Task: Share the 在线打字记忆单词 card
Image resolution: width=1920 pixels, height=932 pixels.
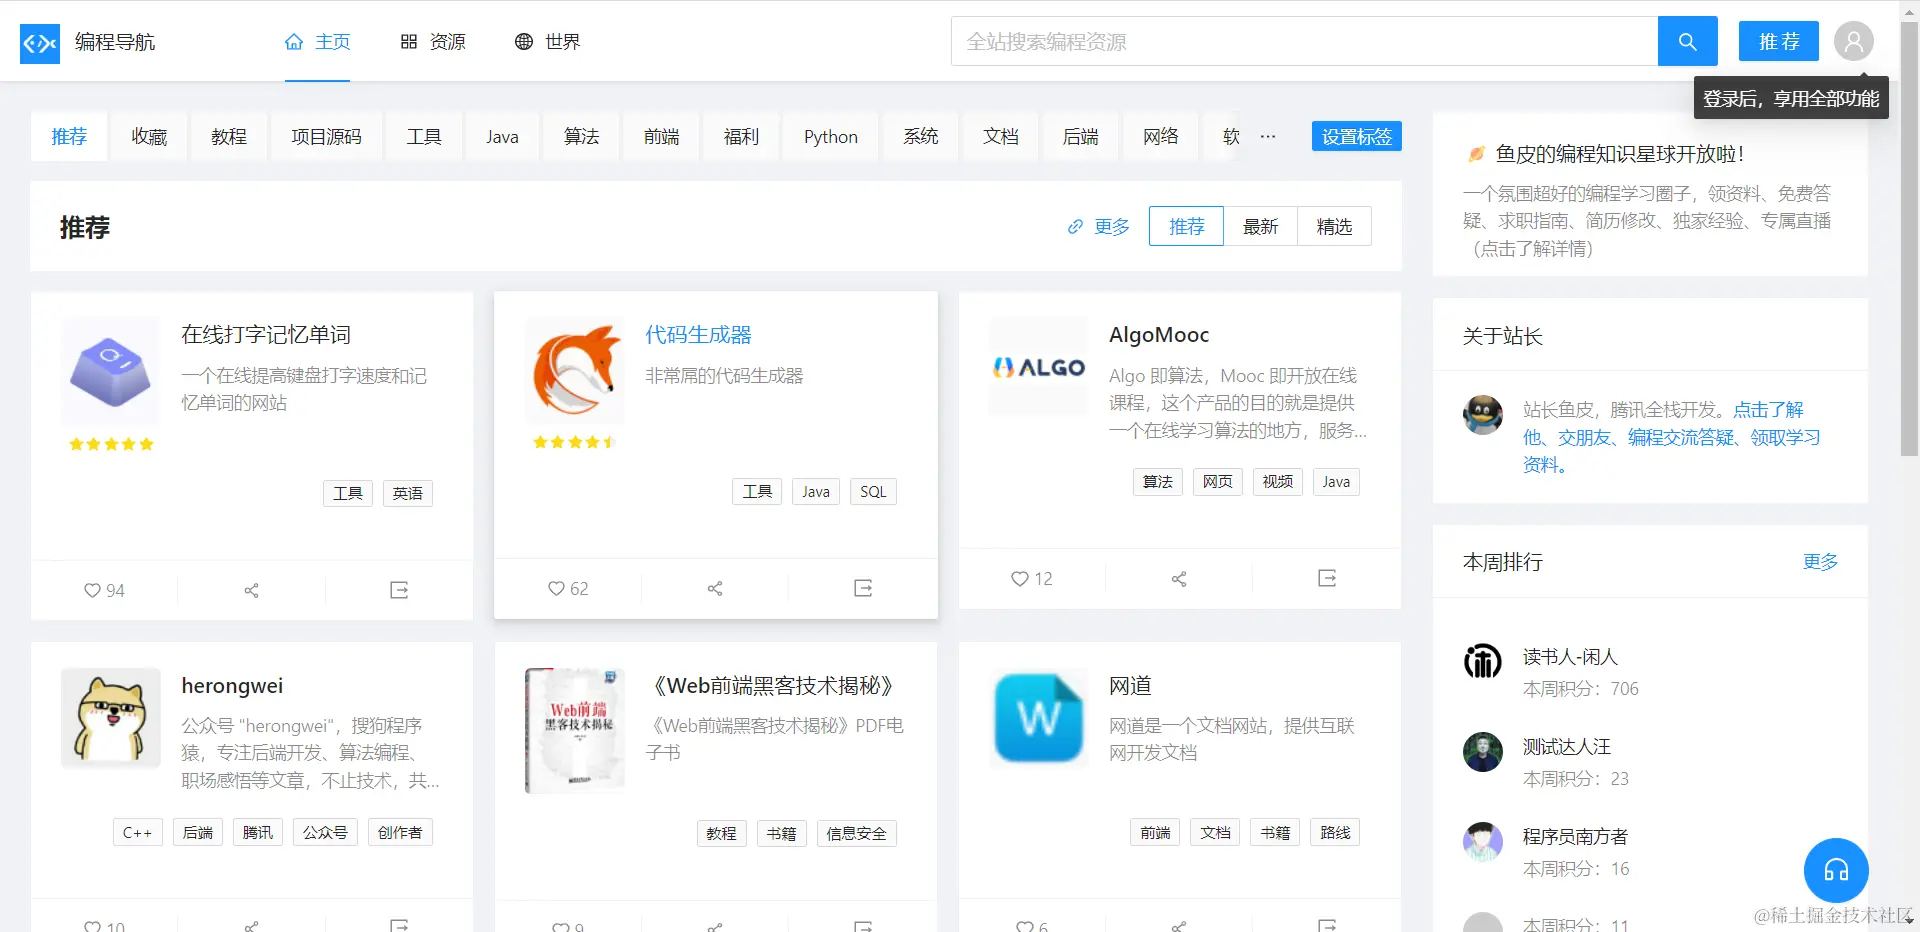Action: [251, 590]
